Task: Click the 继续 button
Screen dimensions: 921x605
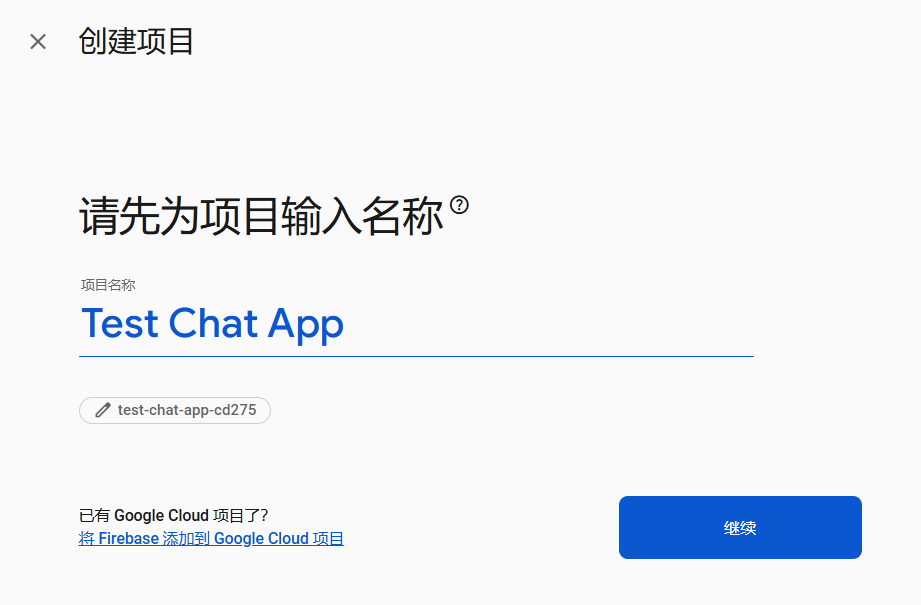Action: [x=740, y=527]
